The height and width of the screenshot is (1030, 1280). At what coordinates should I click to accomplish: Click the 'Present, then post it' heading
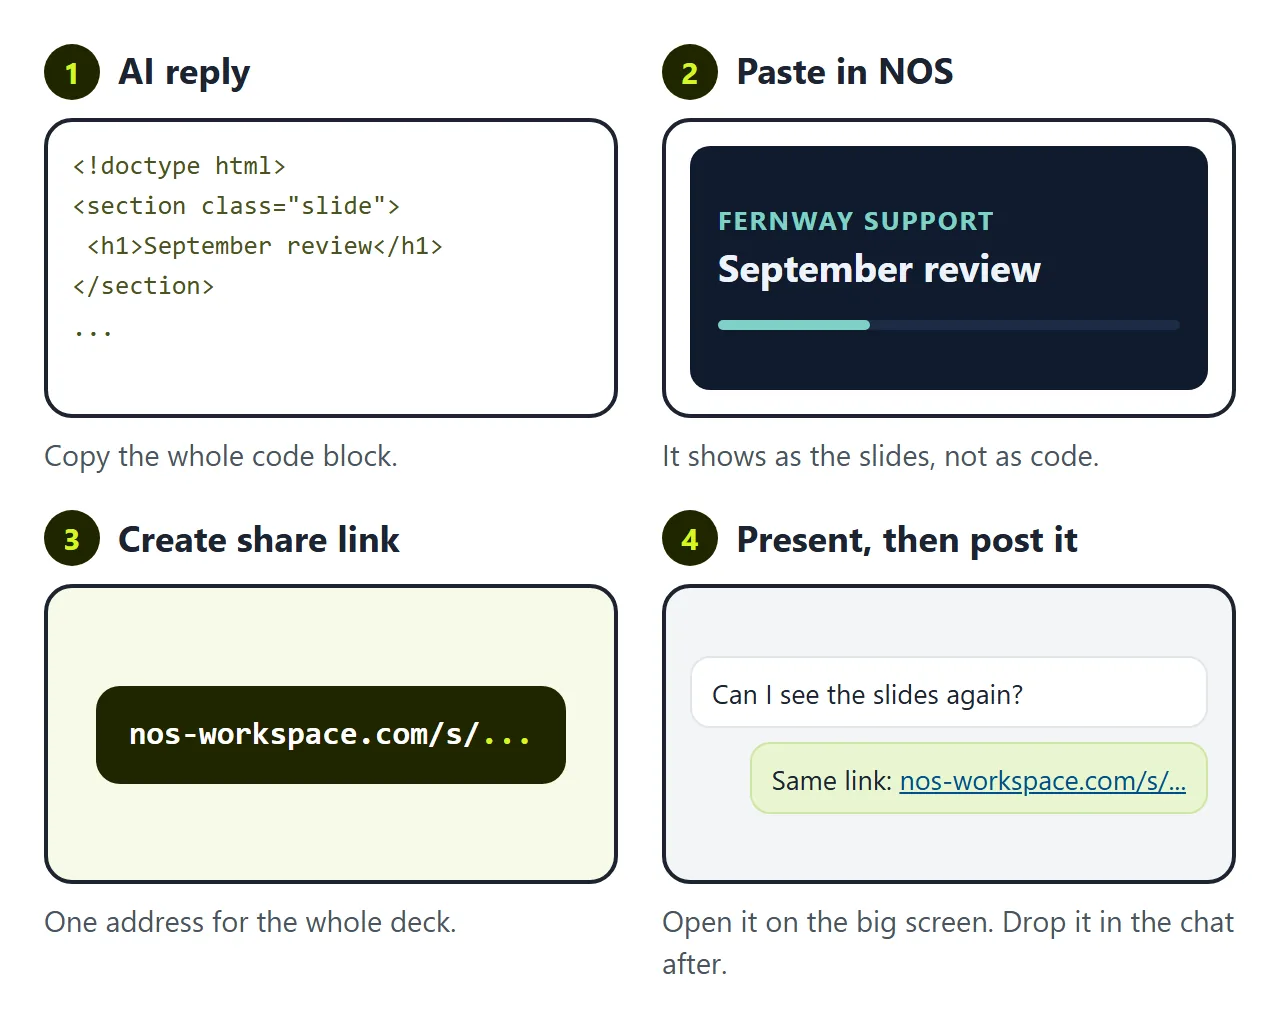pos(907,540)
